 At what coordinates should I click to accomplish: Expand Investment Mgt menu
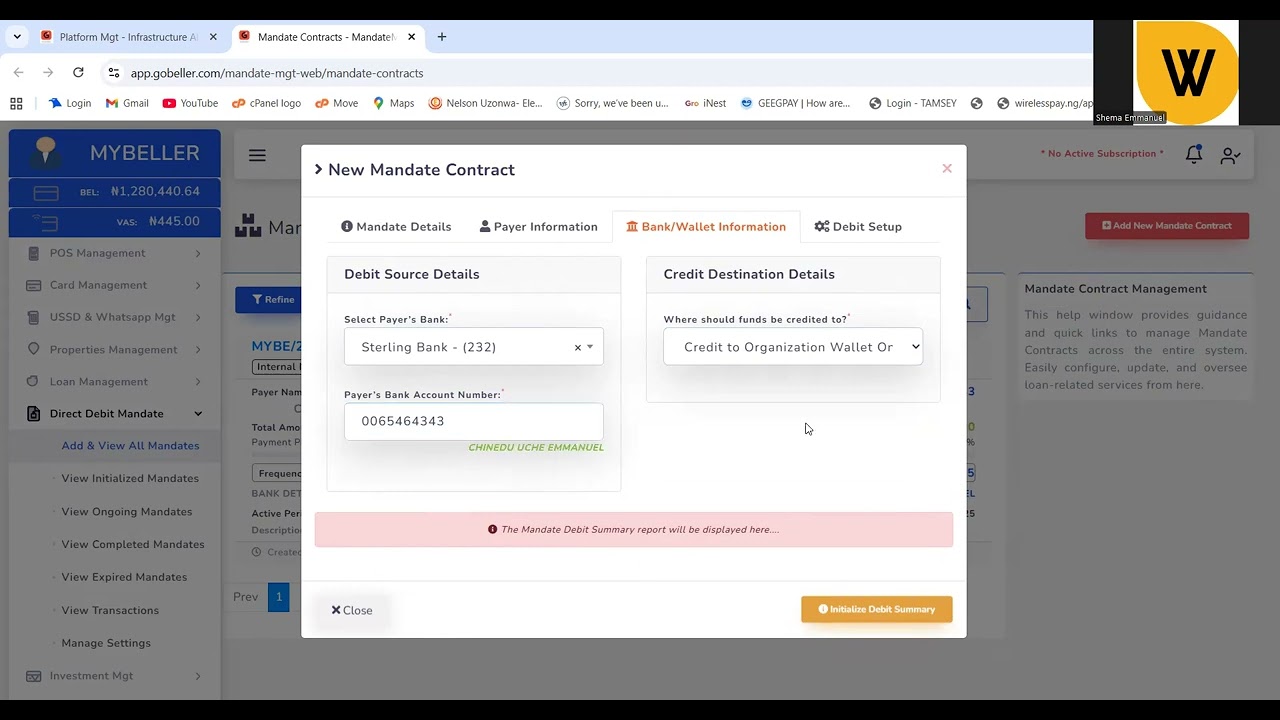click(x=115, y=676)
